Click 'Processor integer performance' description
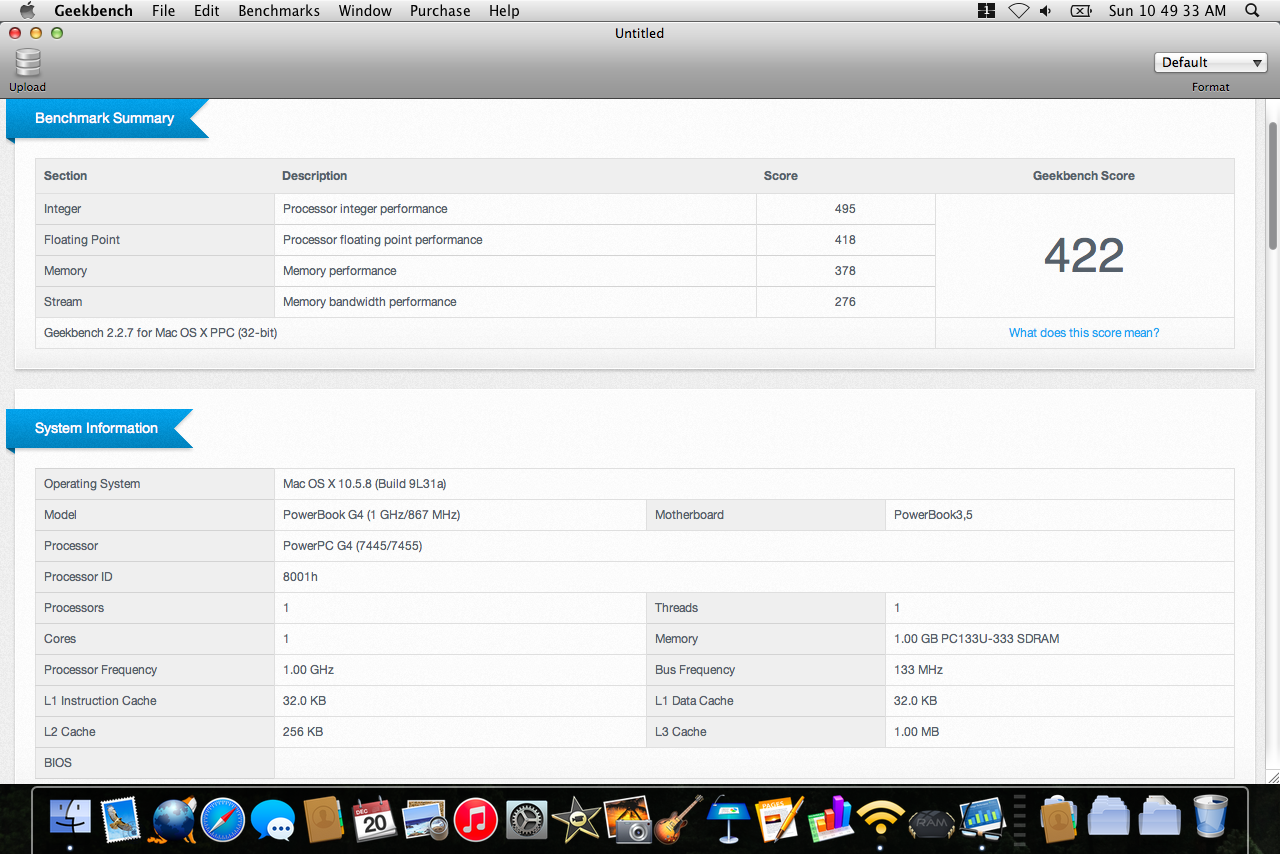Viewport: 1280px width, 854px height. pyautogui.click(x=365, y=209)
